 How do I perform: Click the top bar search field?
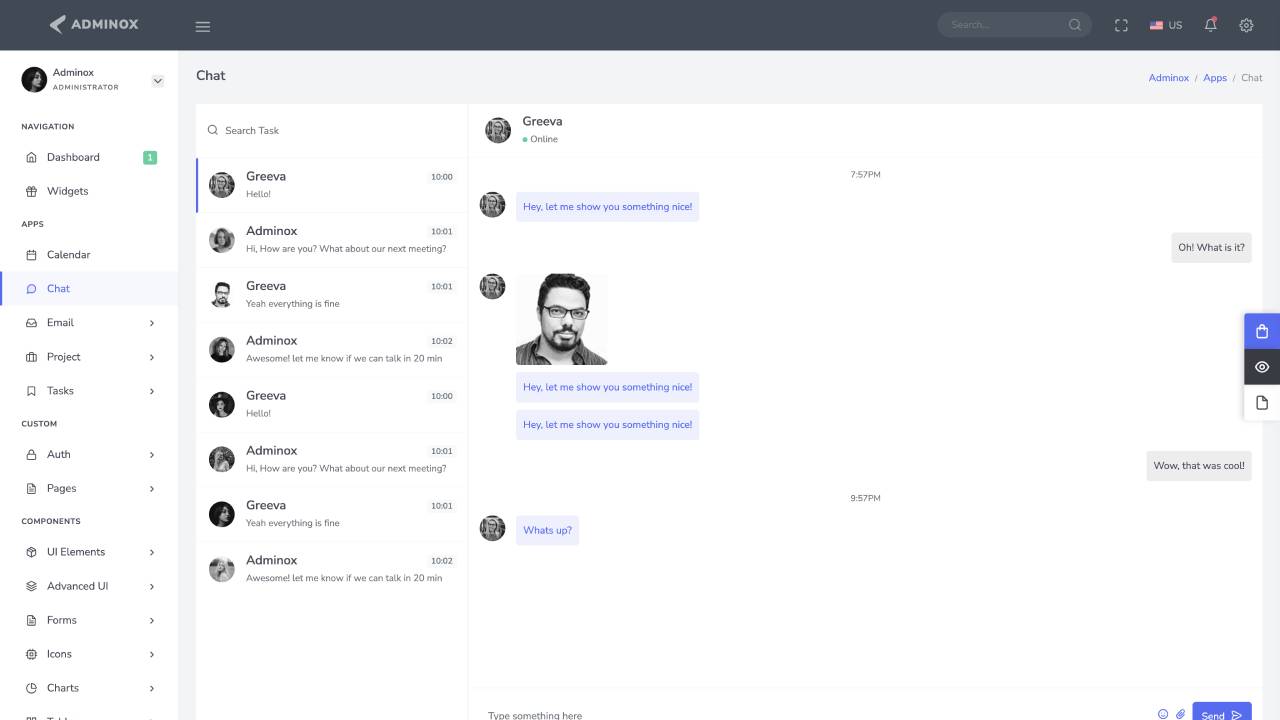pyautogui.click(x=1003, y=25)
